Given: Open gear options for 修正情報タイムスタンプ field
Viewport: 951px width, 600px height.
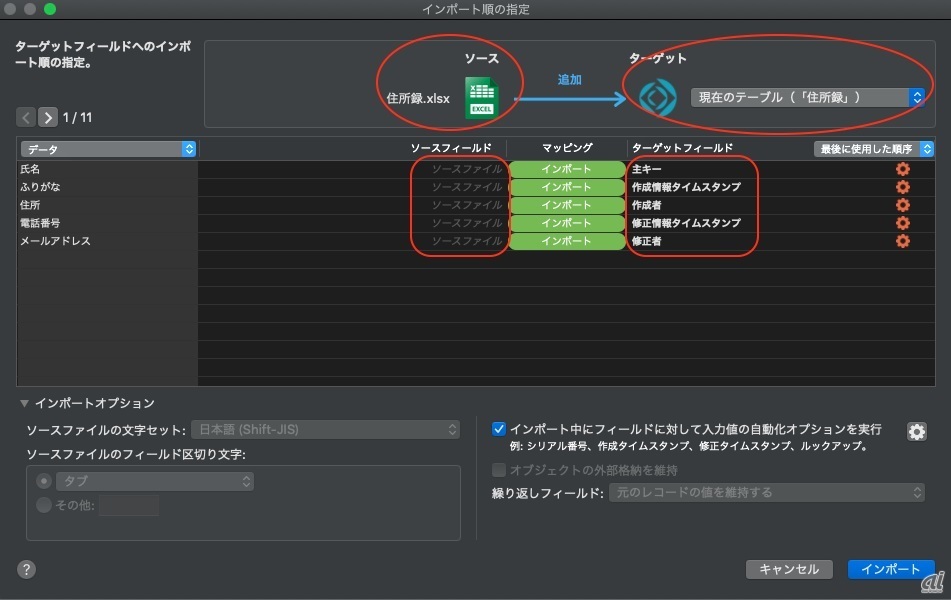Looking at the screenshot, I should coord(902,223).
